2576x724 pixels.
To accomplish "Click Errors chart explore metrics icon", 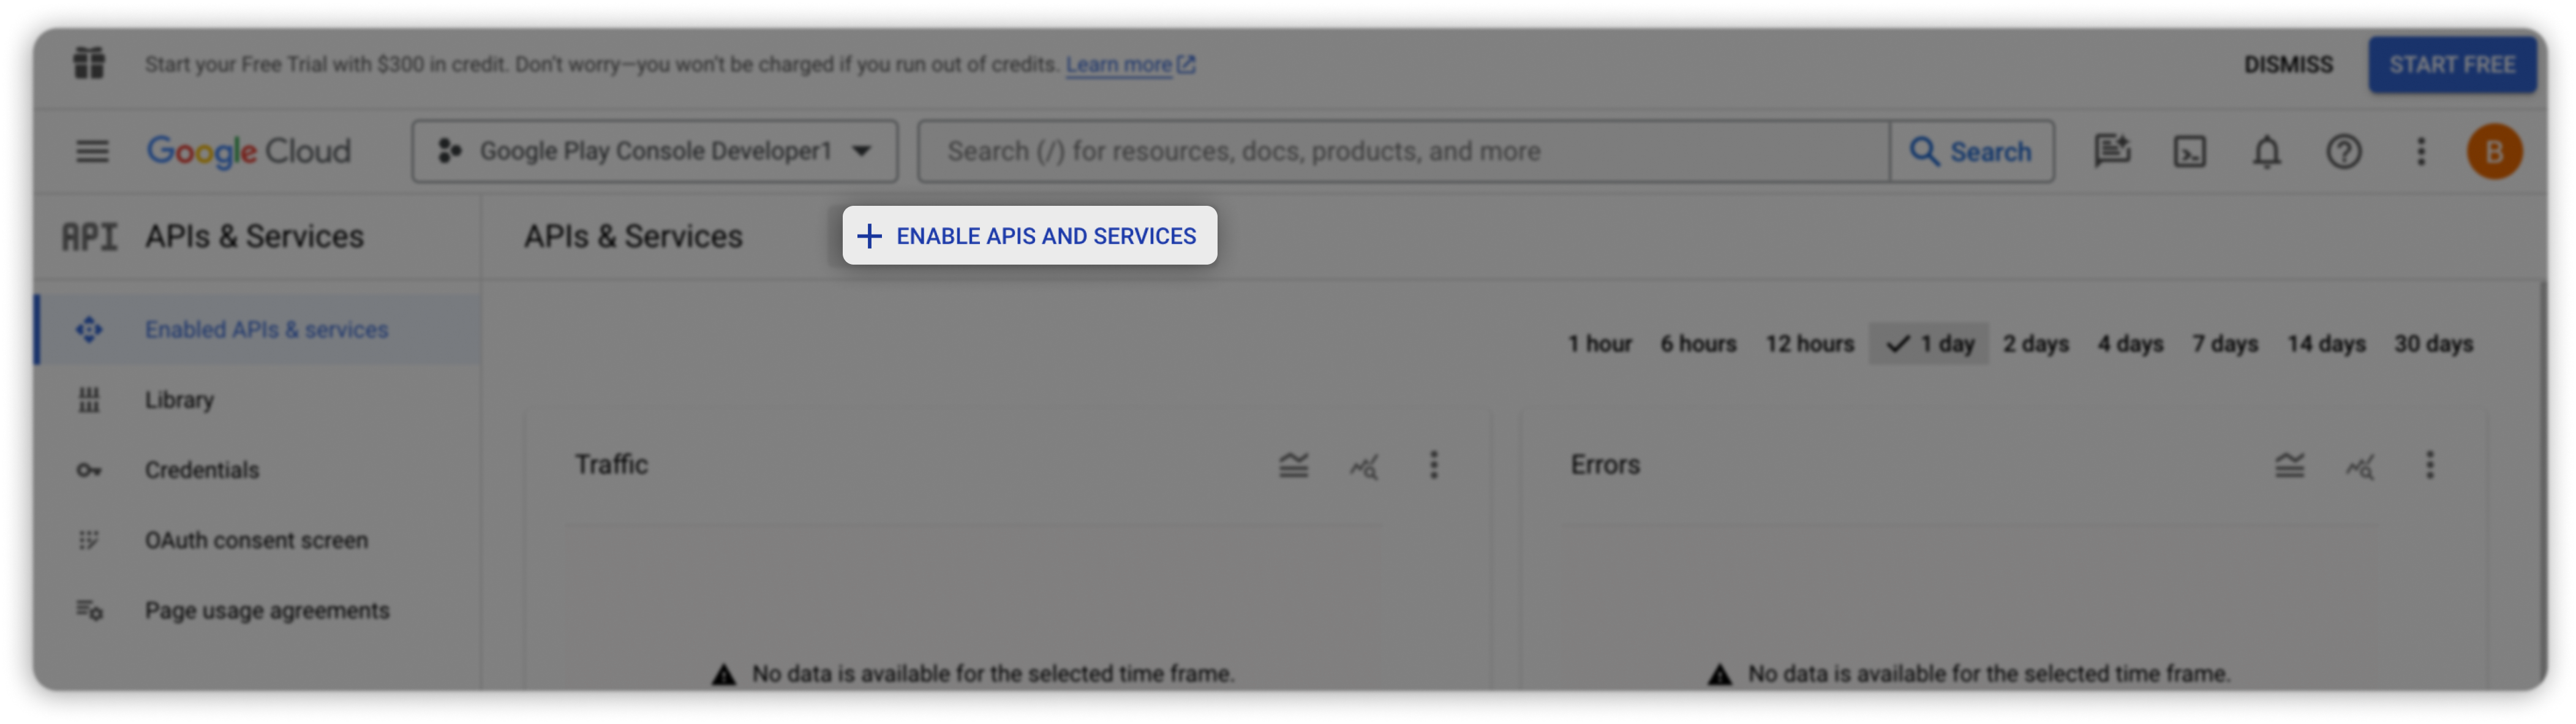I will point(2360,465).
